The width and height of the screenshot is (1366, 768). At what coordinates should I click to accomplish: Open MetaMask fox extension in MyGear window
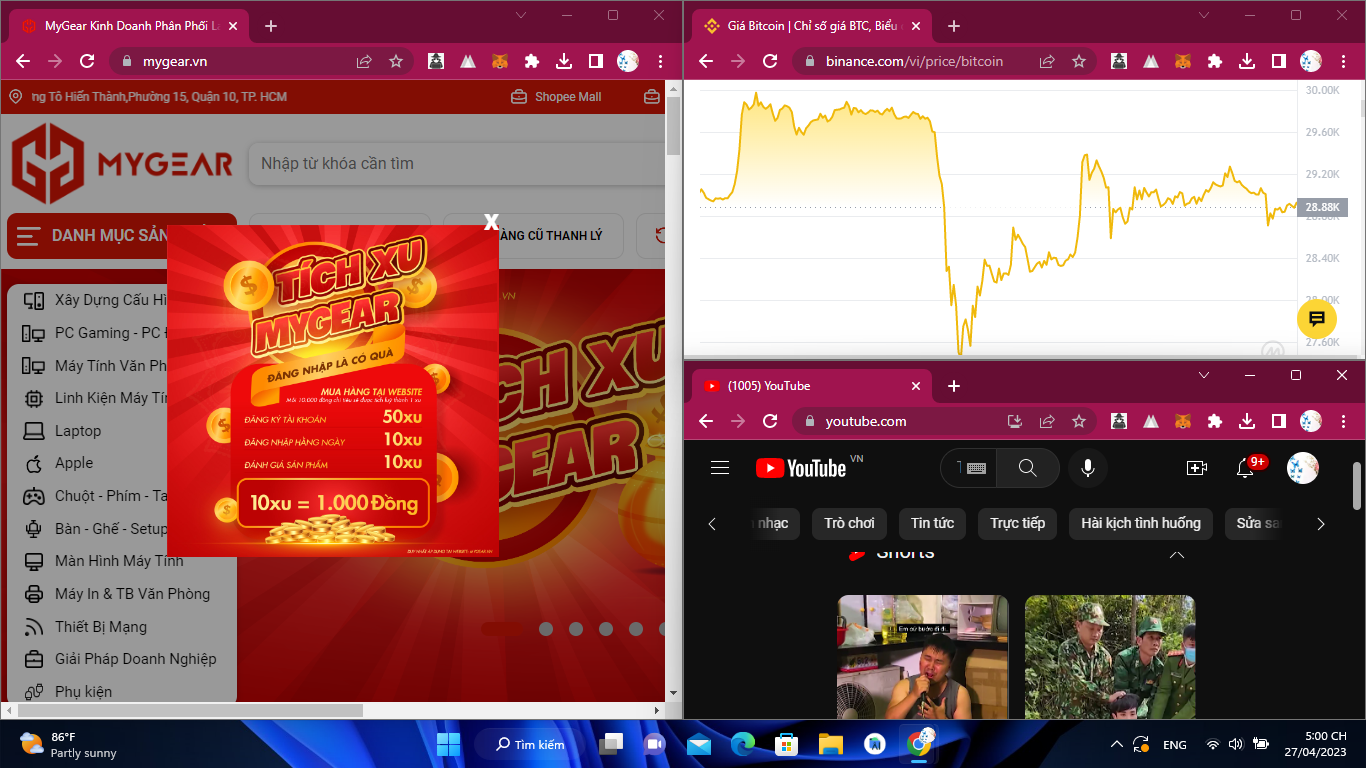pos(499,61)
